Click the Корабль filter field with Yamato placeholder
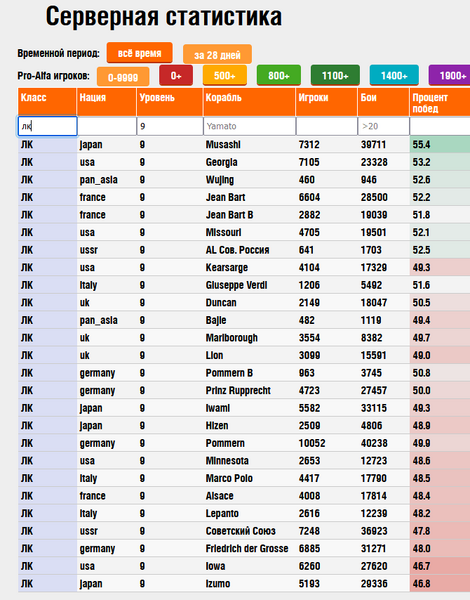 click(250, 126)
